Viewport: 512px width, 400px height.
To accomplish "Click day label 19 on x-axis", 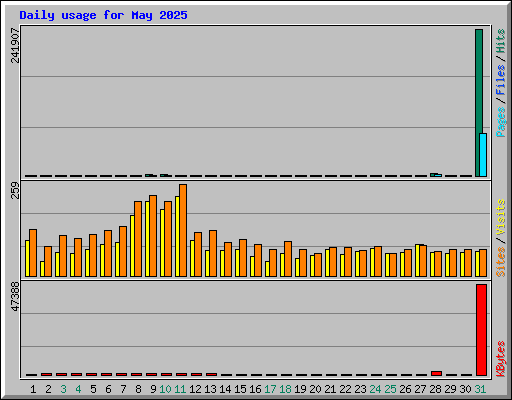I will click(300, 389).
